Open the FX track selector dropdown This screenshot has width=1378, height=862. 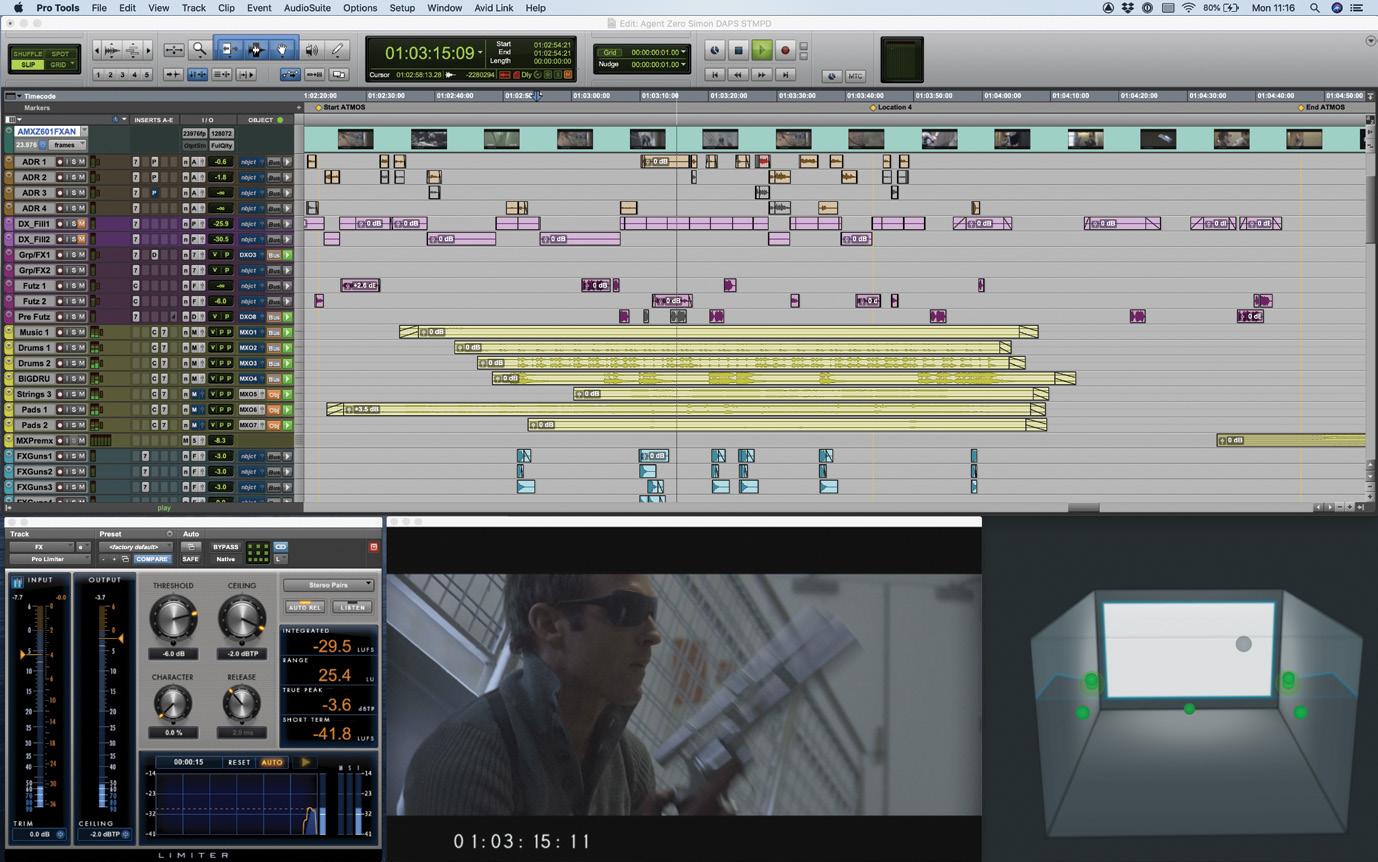tap(40, 547)
